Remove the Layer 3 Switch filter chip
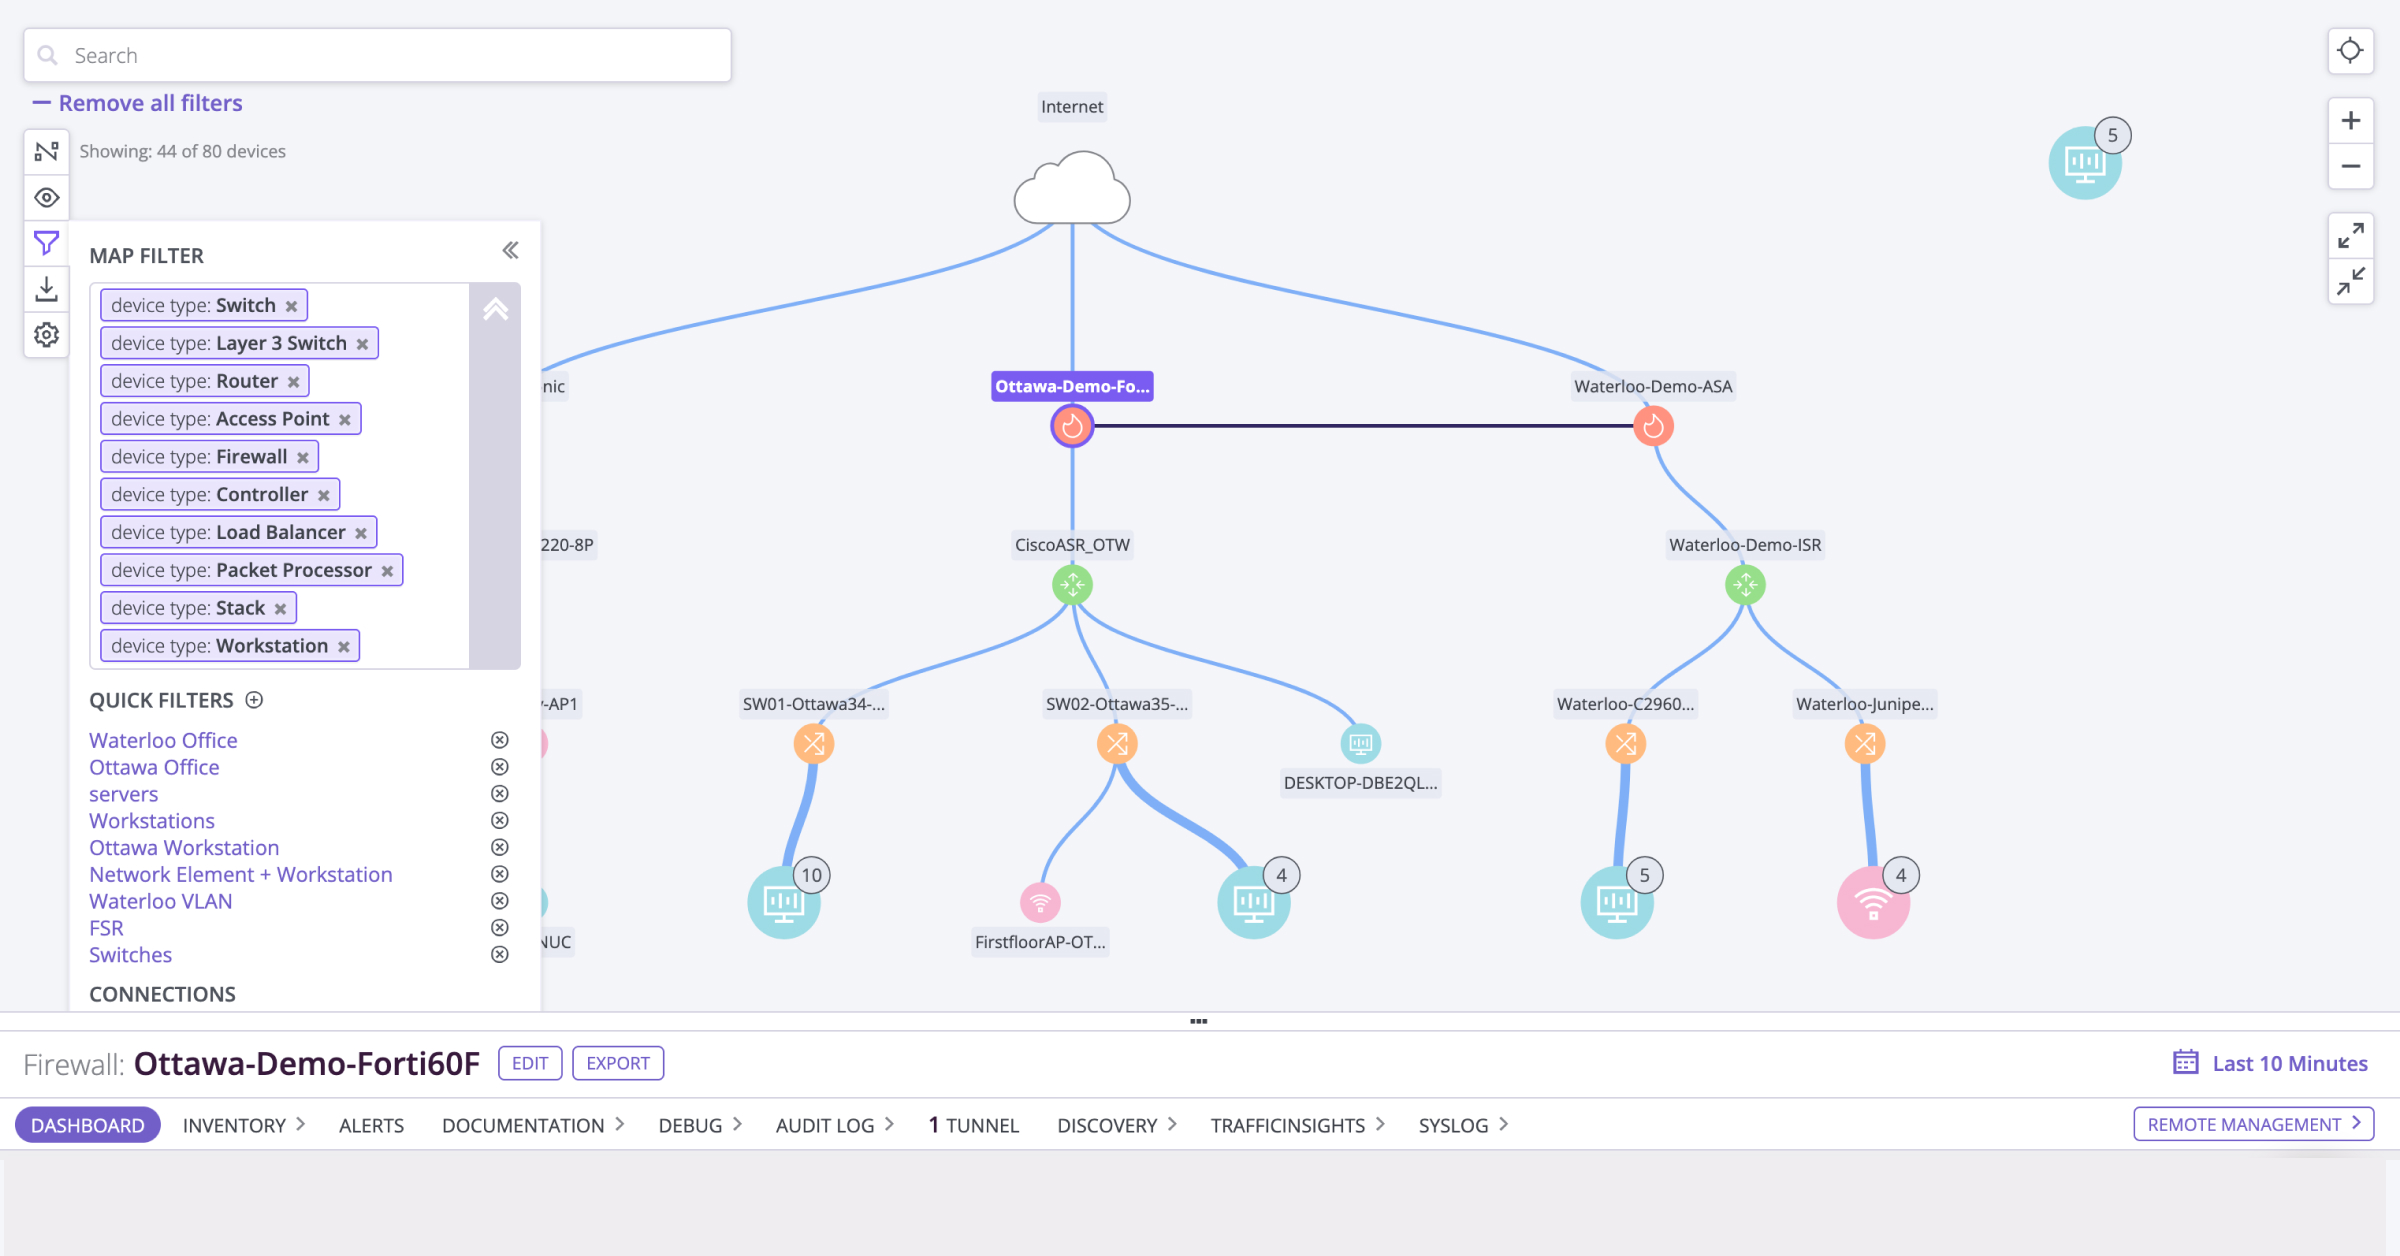Viewport: 2400px width, 1256px height. pyautogui.click(x=362, y=344)
